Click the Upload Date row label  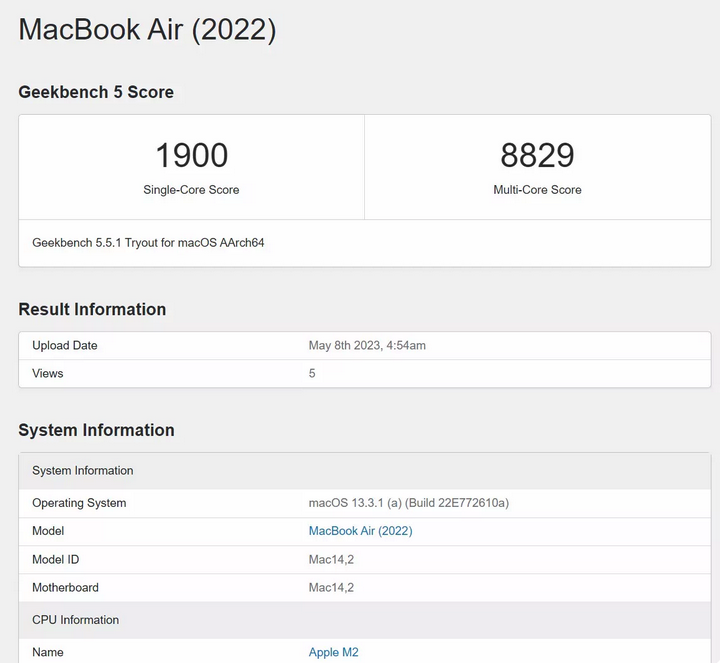point(65,345)
